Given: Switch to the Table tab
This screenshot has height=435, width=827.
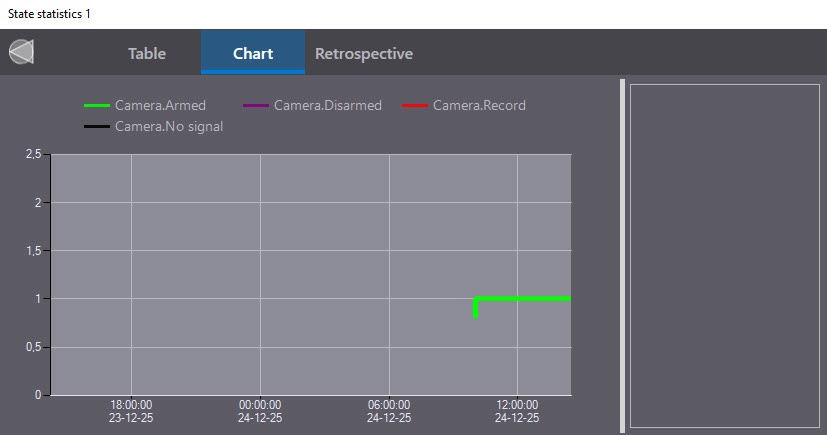Looking at the screenshot, I should coord(147,53).
